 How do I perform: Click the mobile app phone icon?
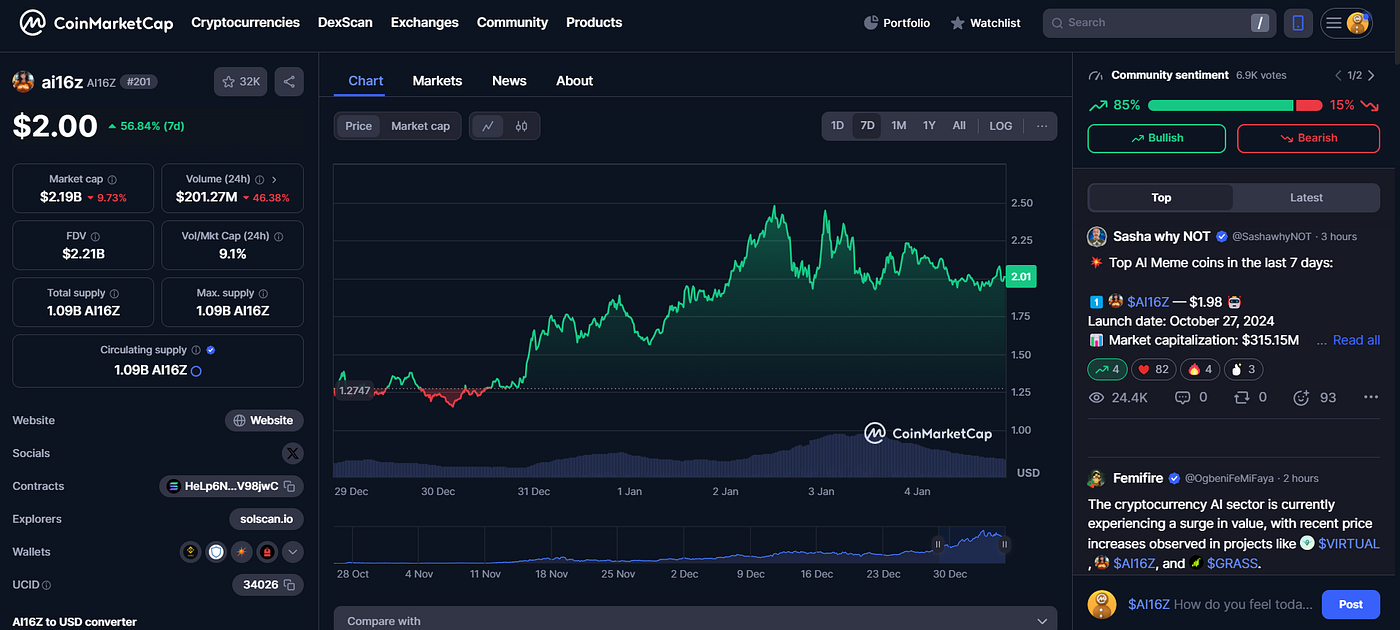[x=1298, y=23]
